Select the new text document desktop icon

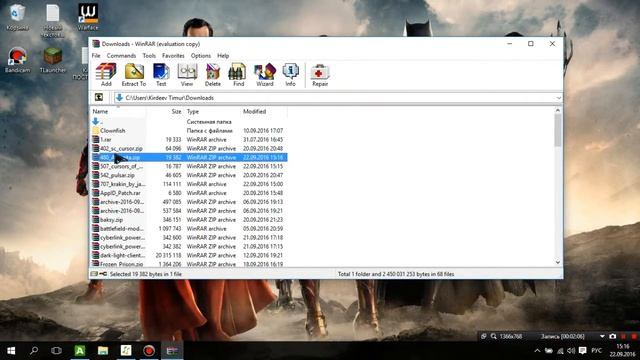53,20
